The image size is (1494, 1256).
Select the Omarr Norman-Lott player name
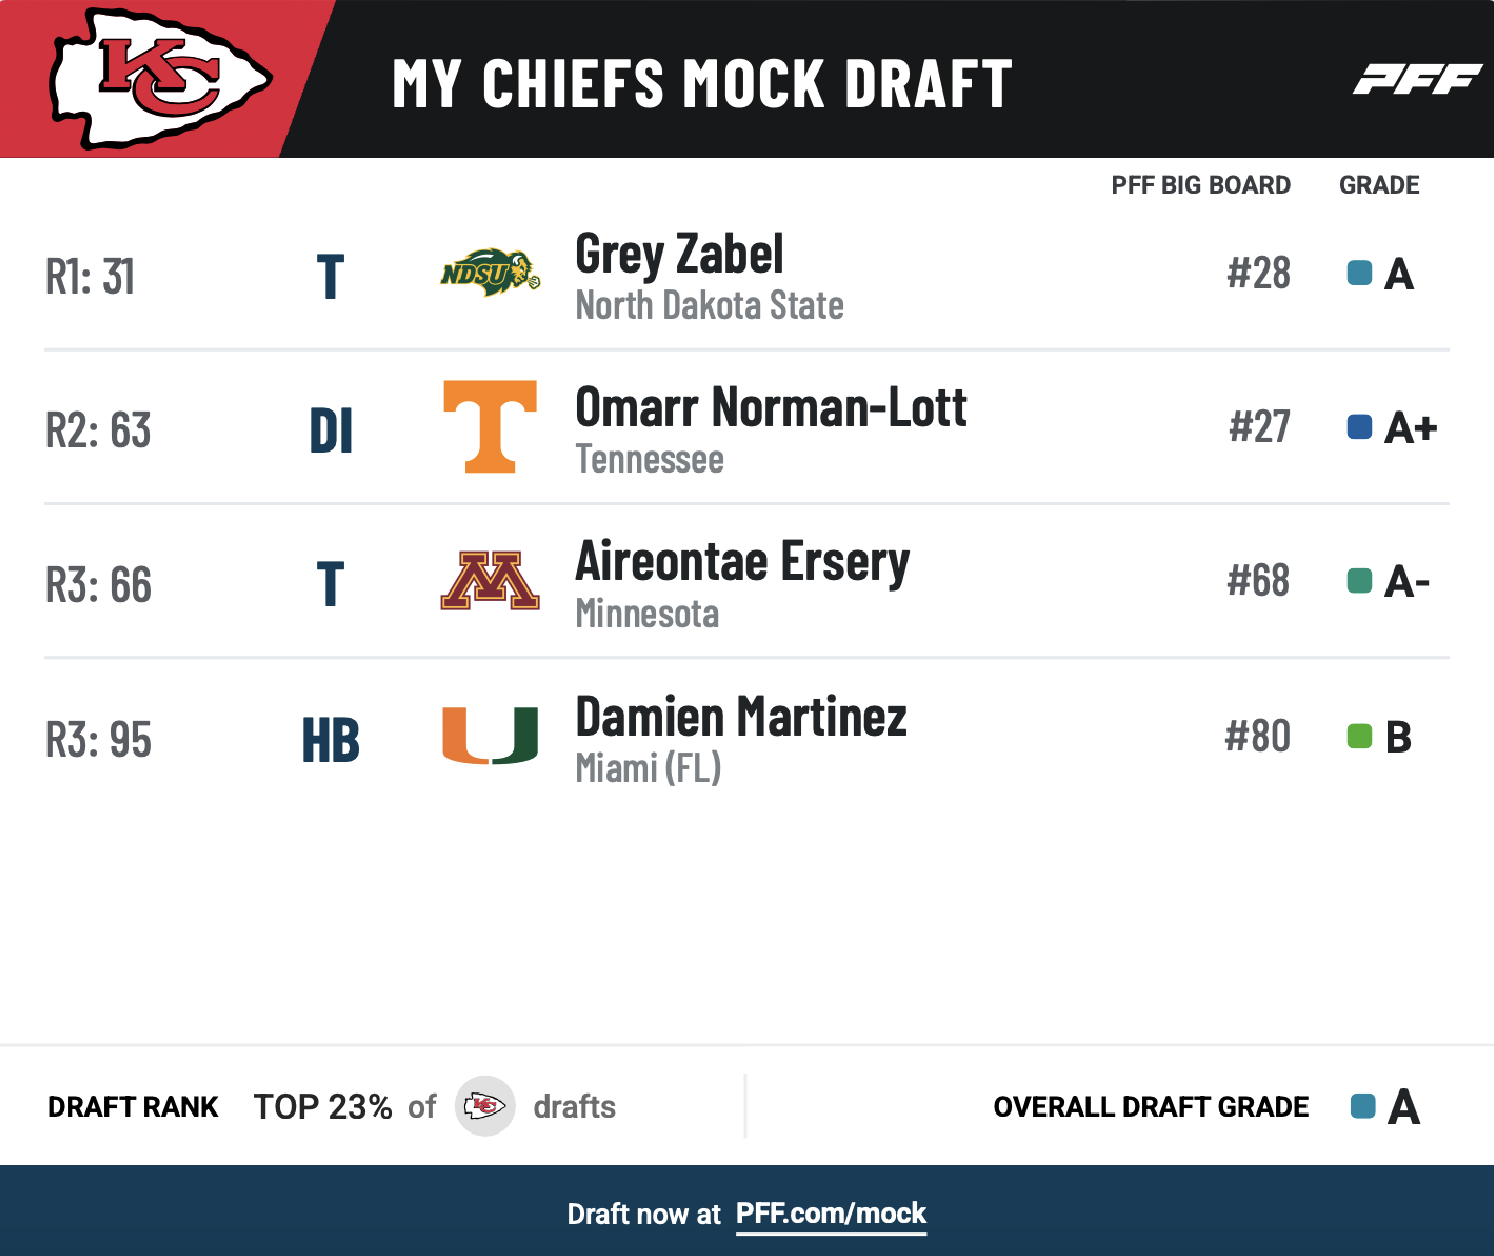(x=771, y=408)
